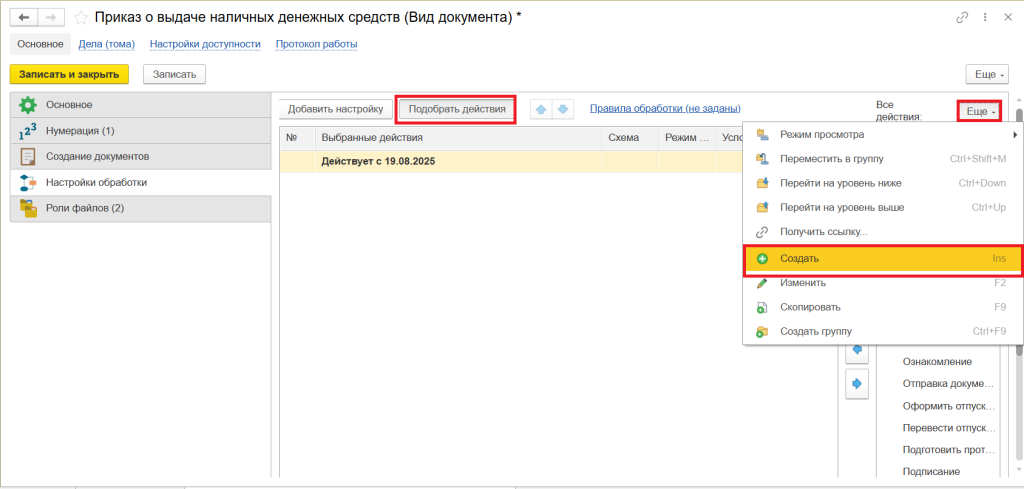Click the copy link chain icon in title bar
Screen dimensions: 1024x489
coord(962,18)
